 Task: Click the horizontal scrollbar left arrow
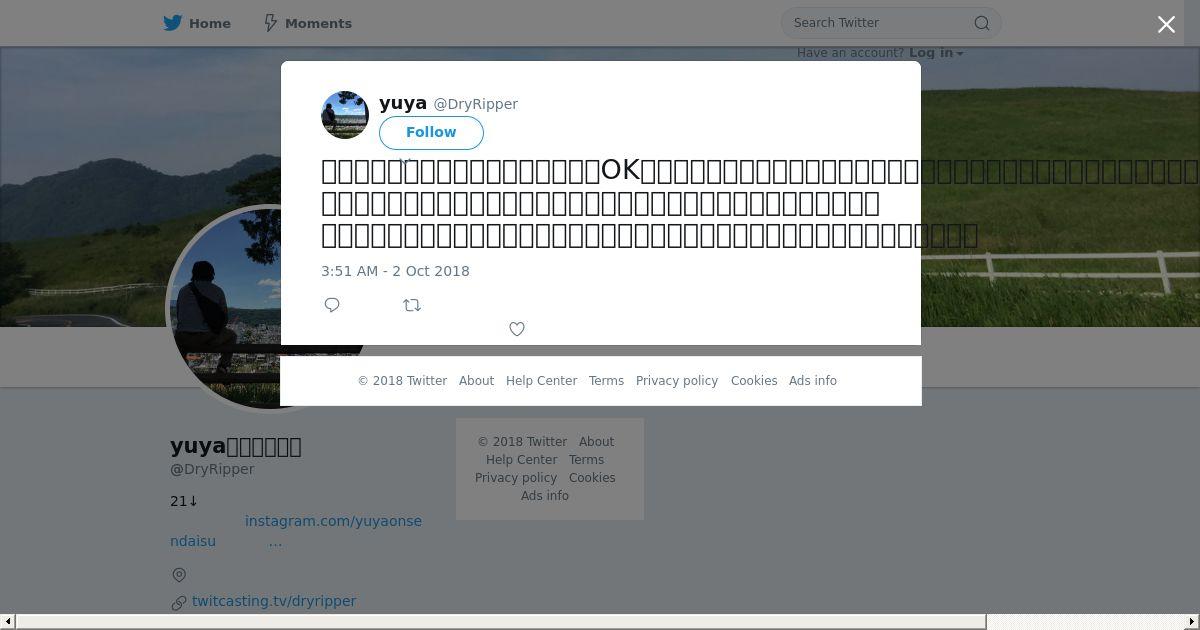coord(7,622)
